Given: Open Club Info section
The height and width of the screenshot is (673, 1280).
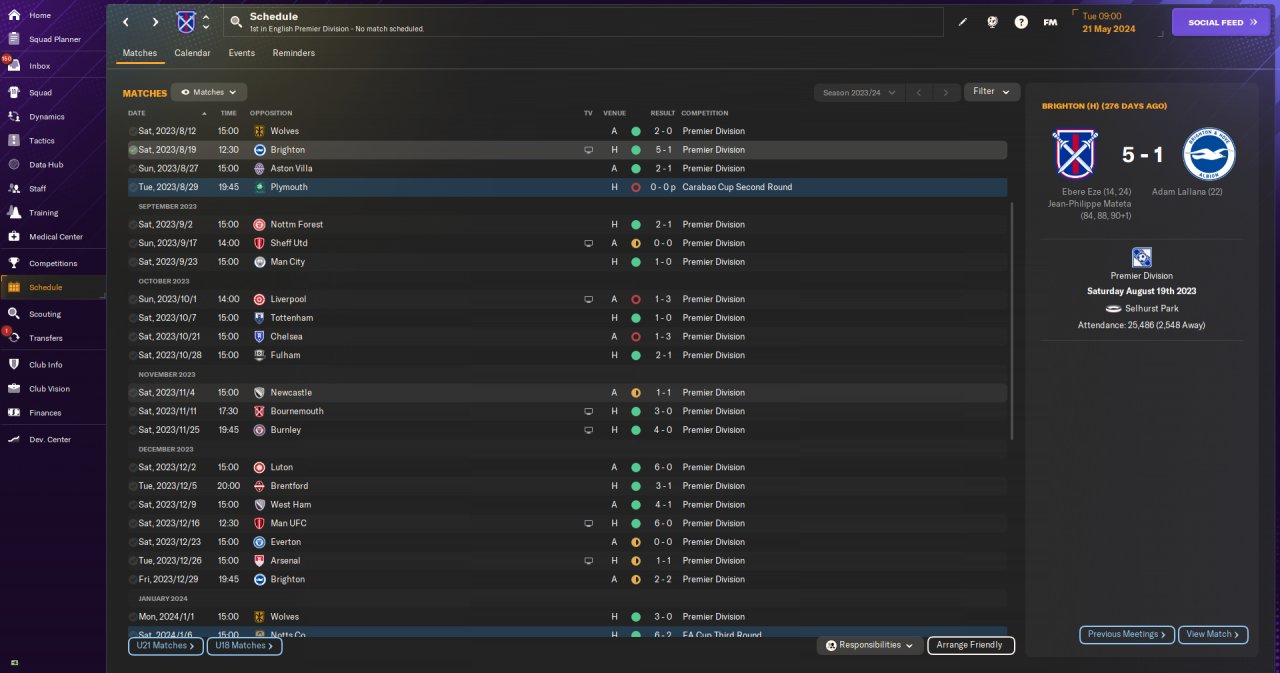Looking at the screenshot, I should pyautogui.click(x=45, y=365).
